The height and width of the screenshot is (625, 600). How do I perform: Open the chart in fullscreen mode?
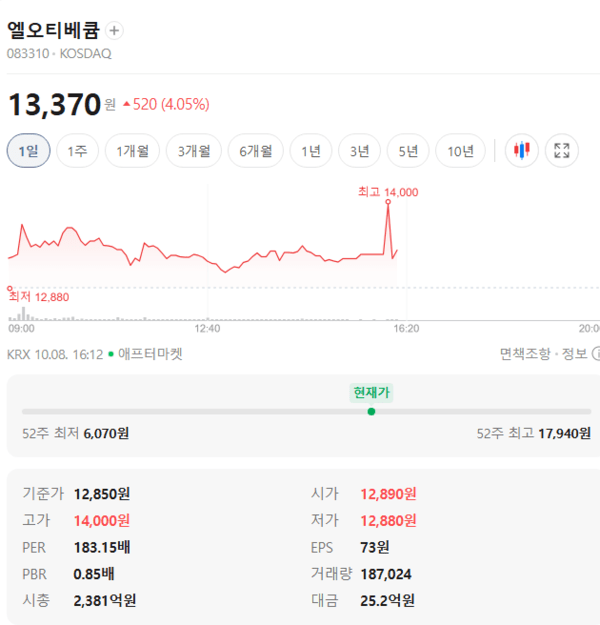(x=562, y=151)
